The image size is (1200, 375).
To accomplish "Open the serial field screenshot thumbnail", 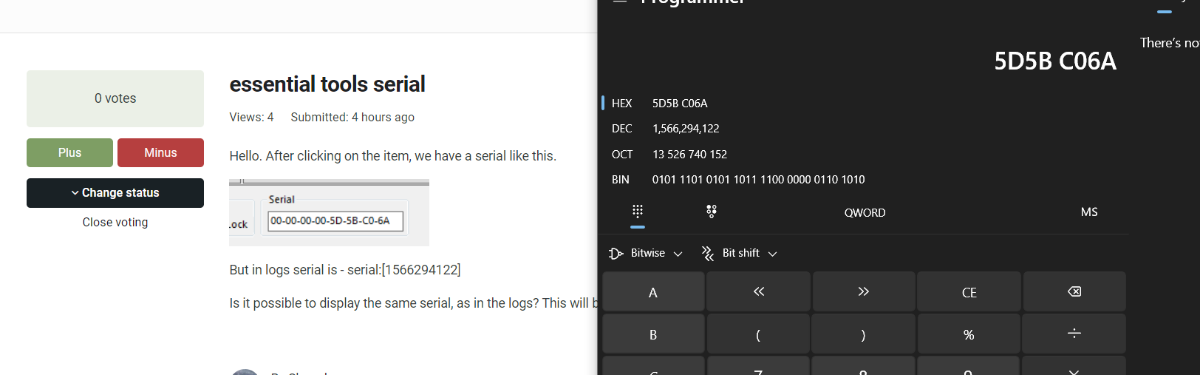I will [329, 213].
